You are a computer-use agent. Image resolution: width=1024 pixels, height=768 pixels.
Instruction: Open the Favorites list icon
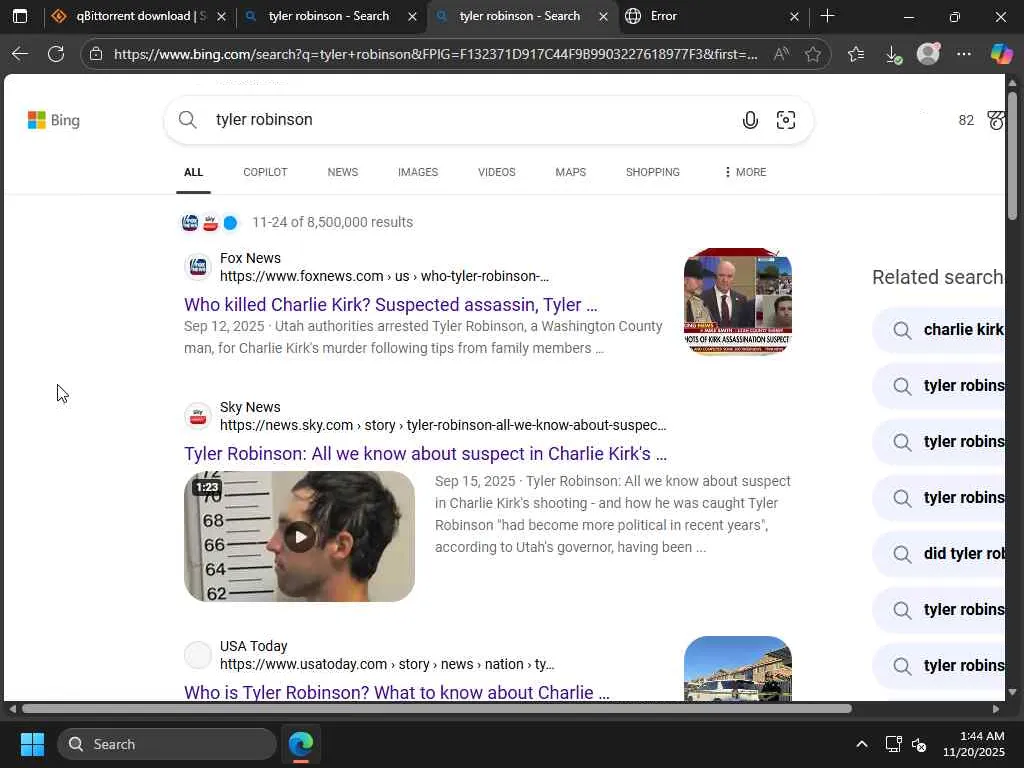pos(856,54)
